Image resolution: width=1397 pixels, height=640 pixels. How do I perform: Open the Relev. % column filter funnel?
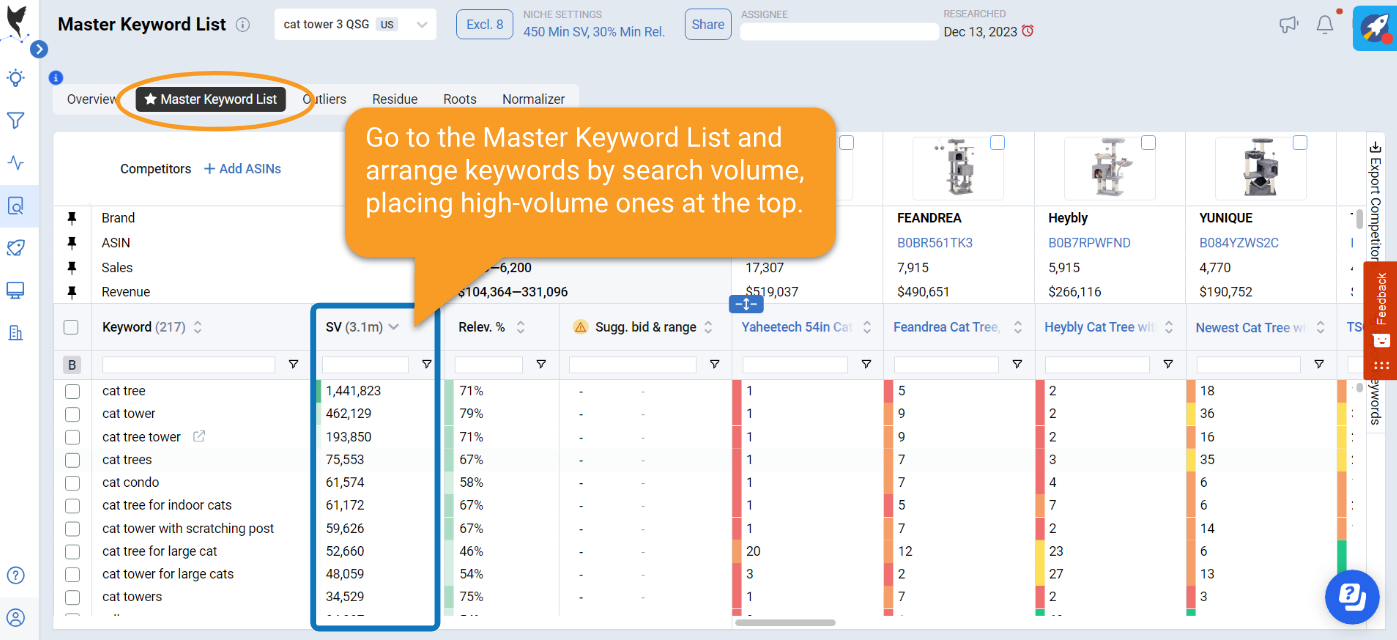click(x=541, y=364)
